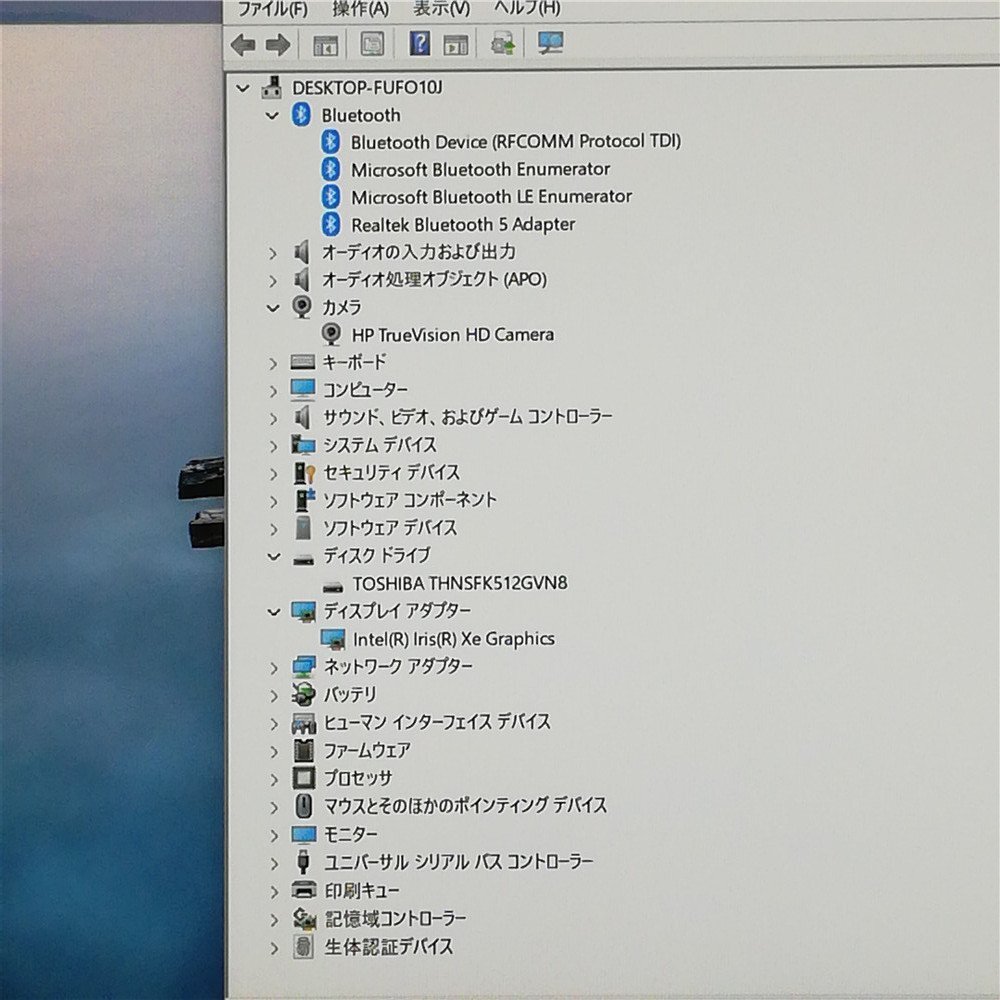Expand システム デバイス category
The height and width of the screenshot is (1000, 1000).
274,446
